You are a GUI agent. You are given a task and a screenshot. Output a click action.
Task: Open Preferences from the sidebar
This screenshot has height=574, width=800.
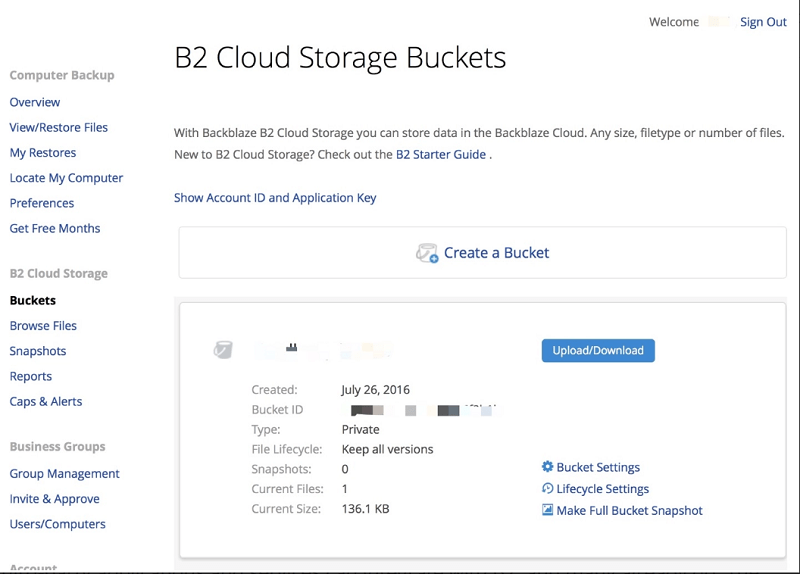pos(42,203)
